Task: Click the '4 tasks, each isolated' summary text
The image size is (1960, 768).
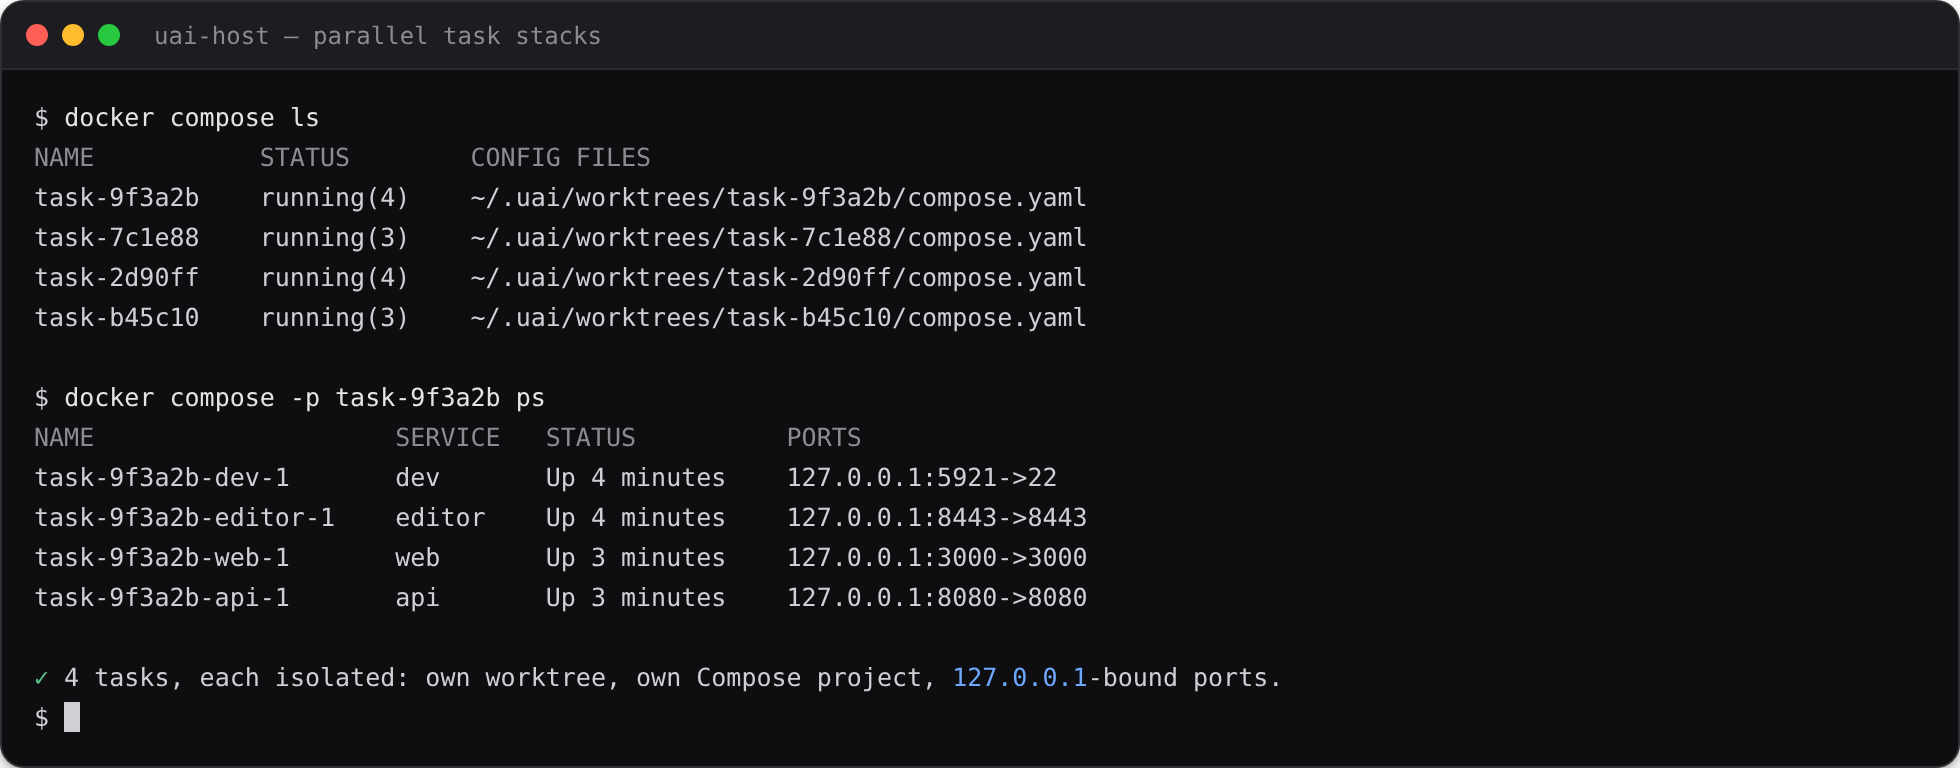Action: click(237, 678)
